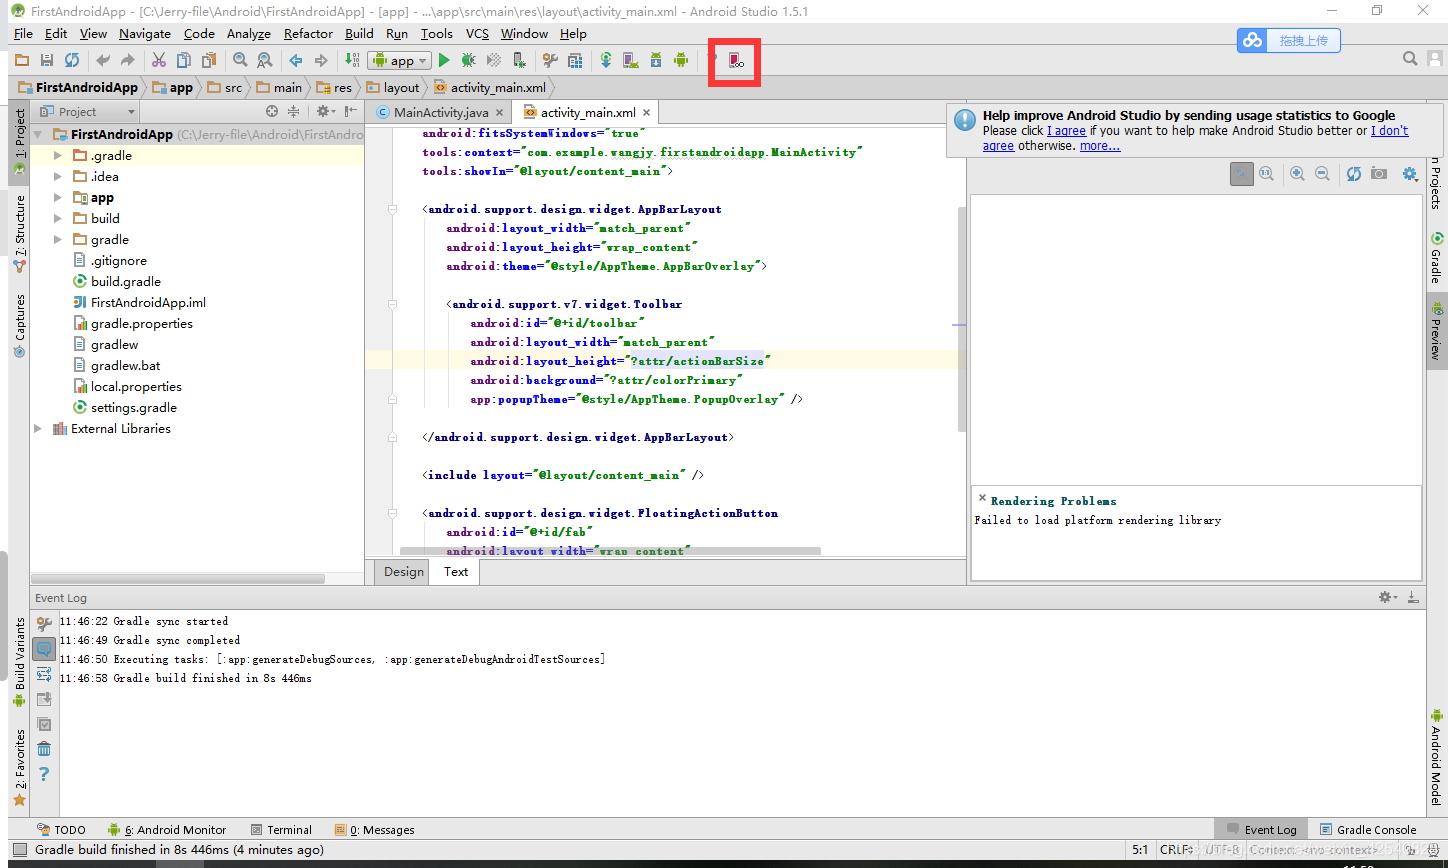The height and width of the screenshot is (868, 1448).
Task: Expand the app module folder
Action: (58, 198)
